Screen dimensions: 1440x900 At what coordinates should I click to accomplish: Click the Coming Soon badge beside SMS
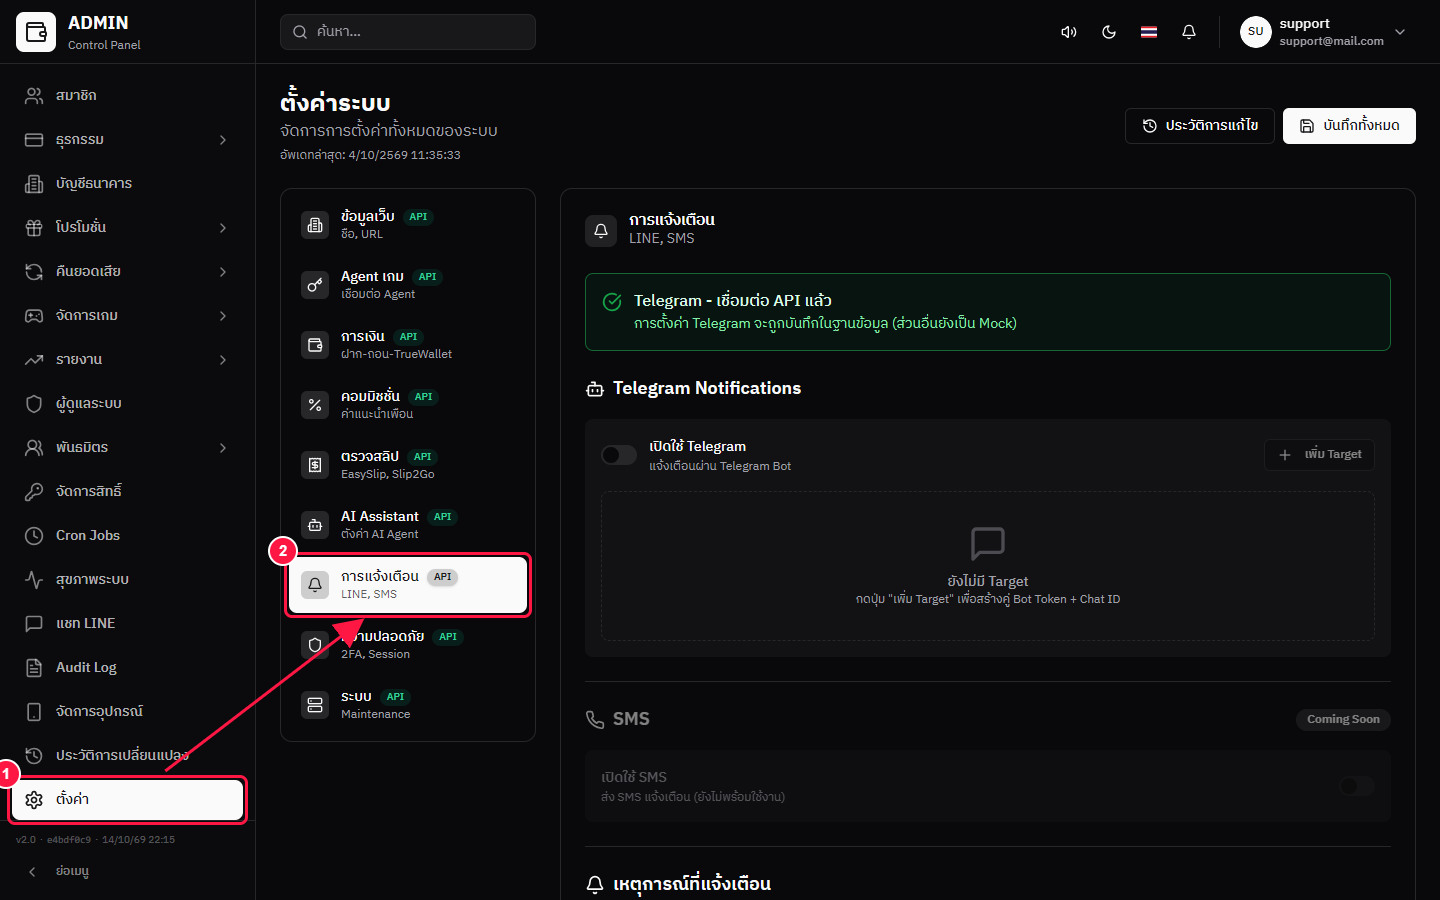click(x=1343, y=720)
